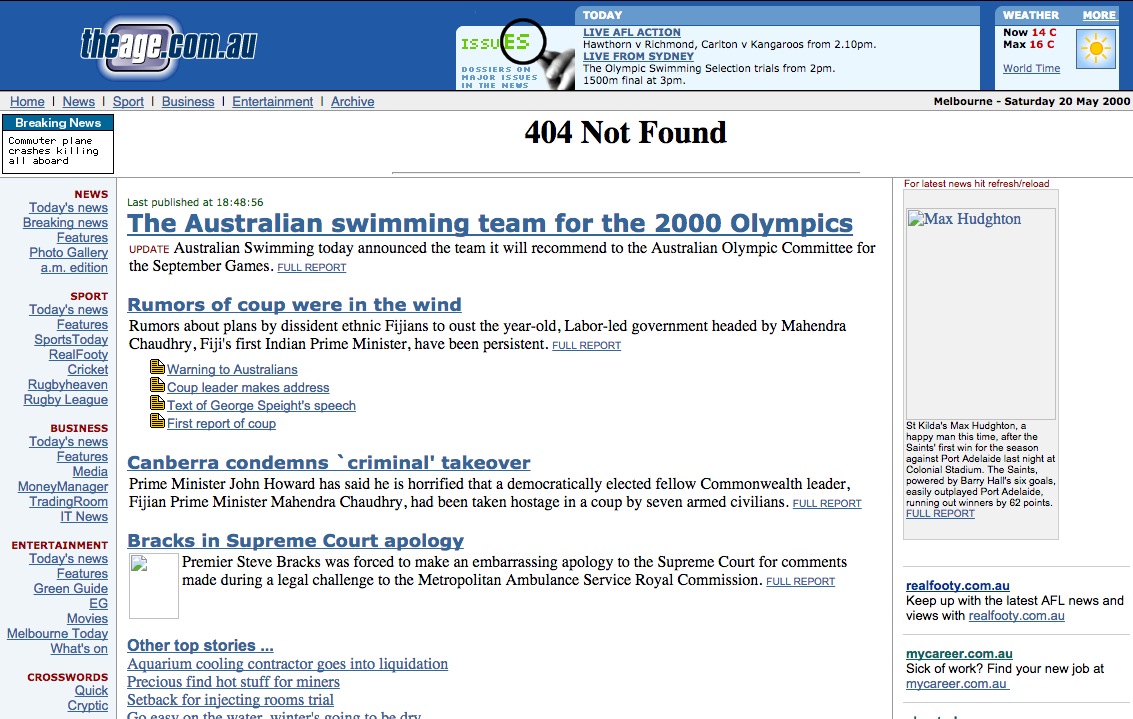Open Today's news under Sport heading

click(68, 309)
